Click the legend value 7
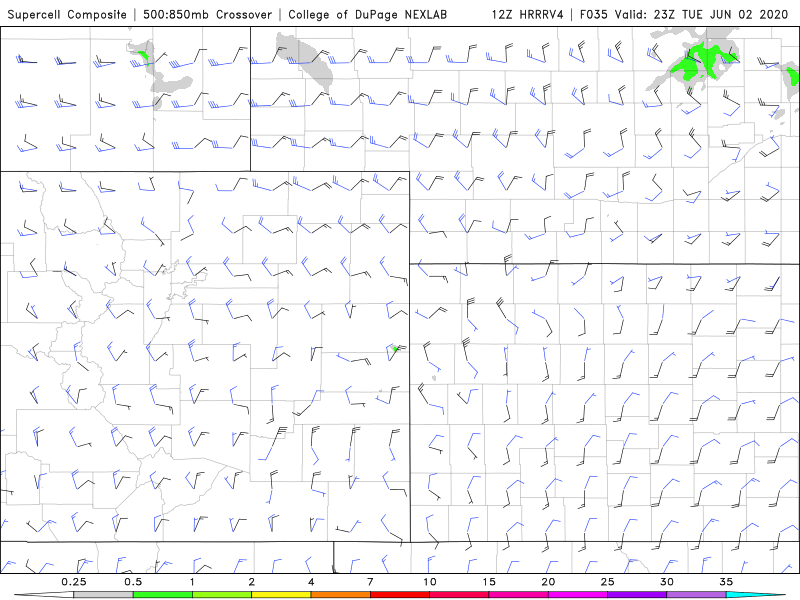800x600 pixels. click(370, 582)
